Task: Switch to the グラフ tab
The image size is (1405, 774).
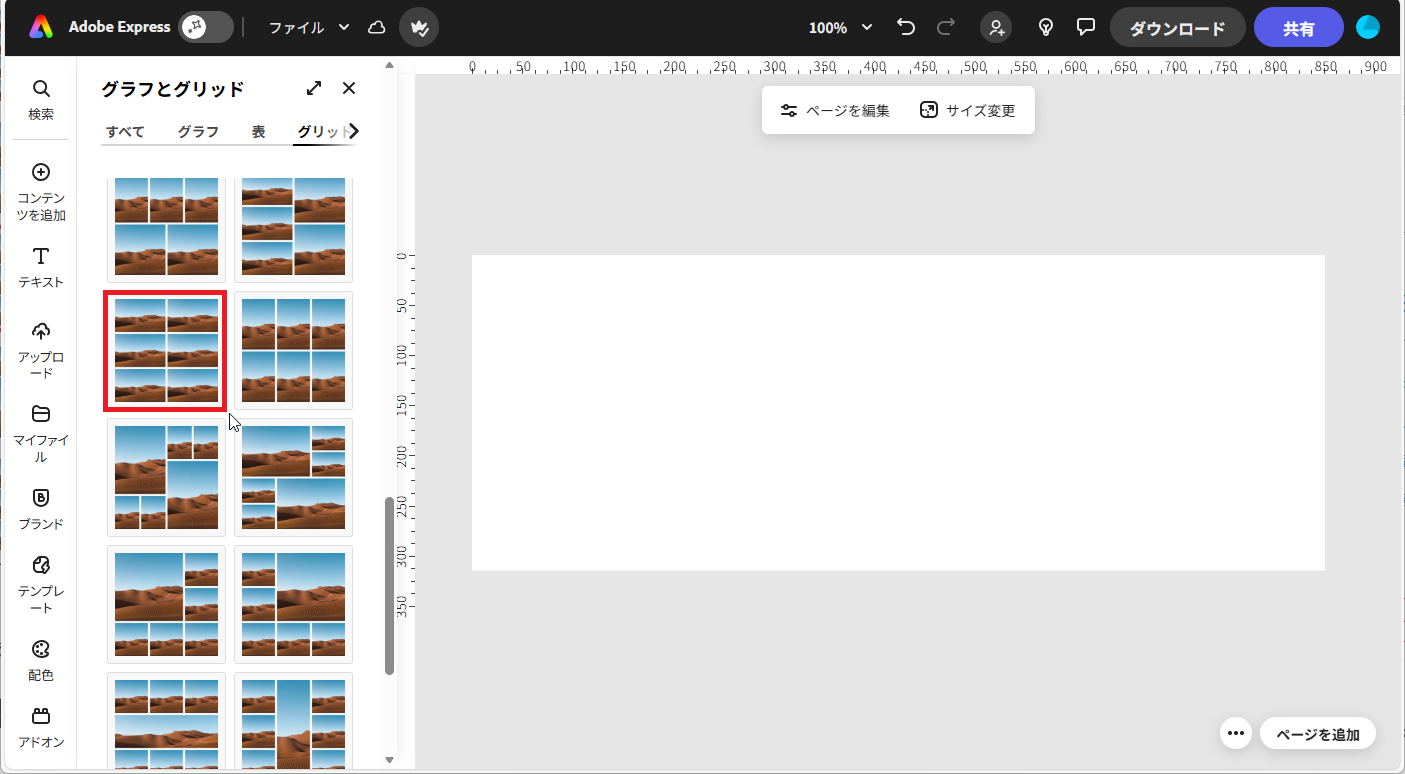Action: [x=198, y=132]
